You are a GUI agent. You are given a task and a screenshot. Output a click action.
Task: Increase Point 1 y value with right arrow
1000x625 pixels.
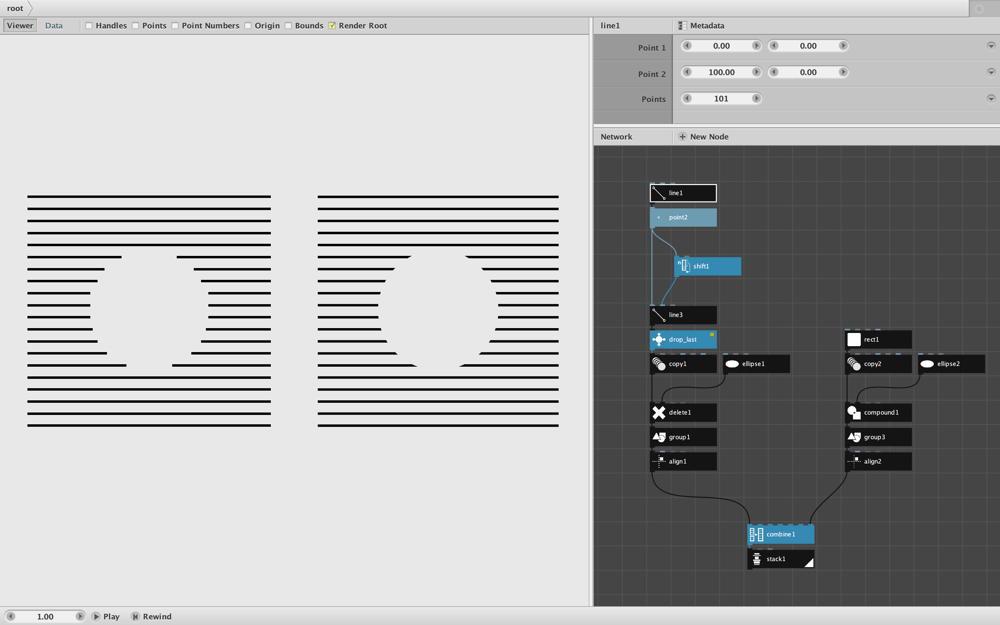tap(842, 46)
